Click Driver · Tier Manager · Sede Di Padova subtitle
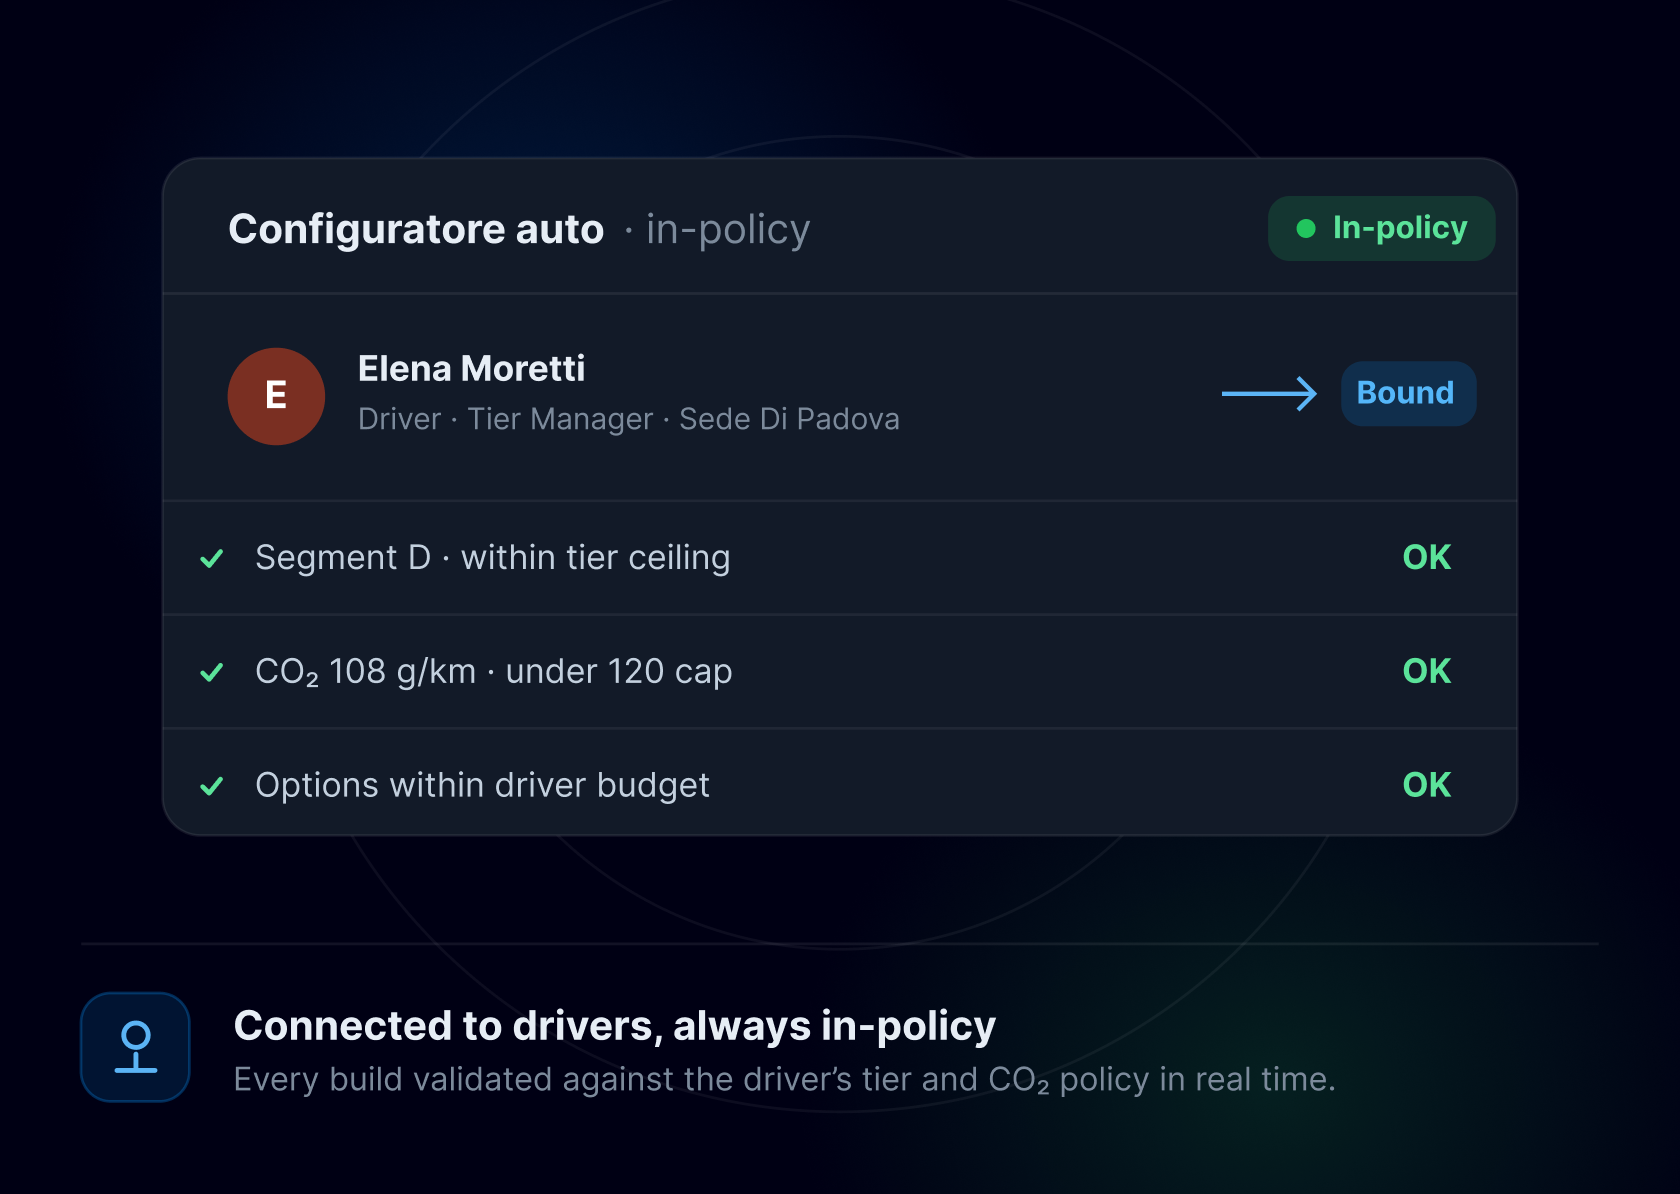The image size is (1680, 1194). (x=629, y=419)
